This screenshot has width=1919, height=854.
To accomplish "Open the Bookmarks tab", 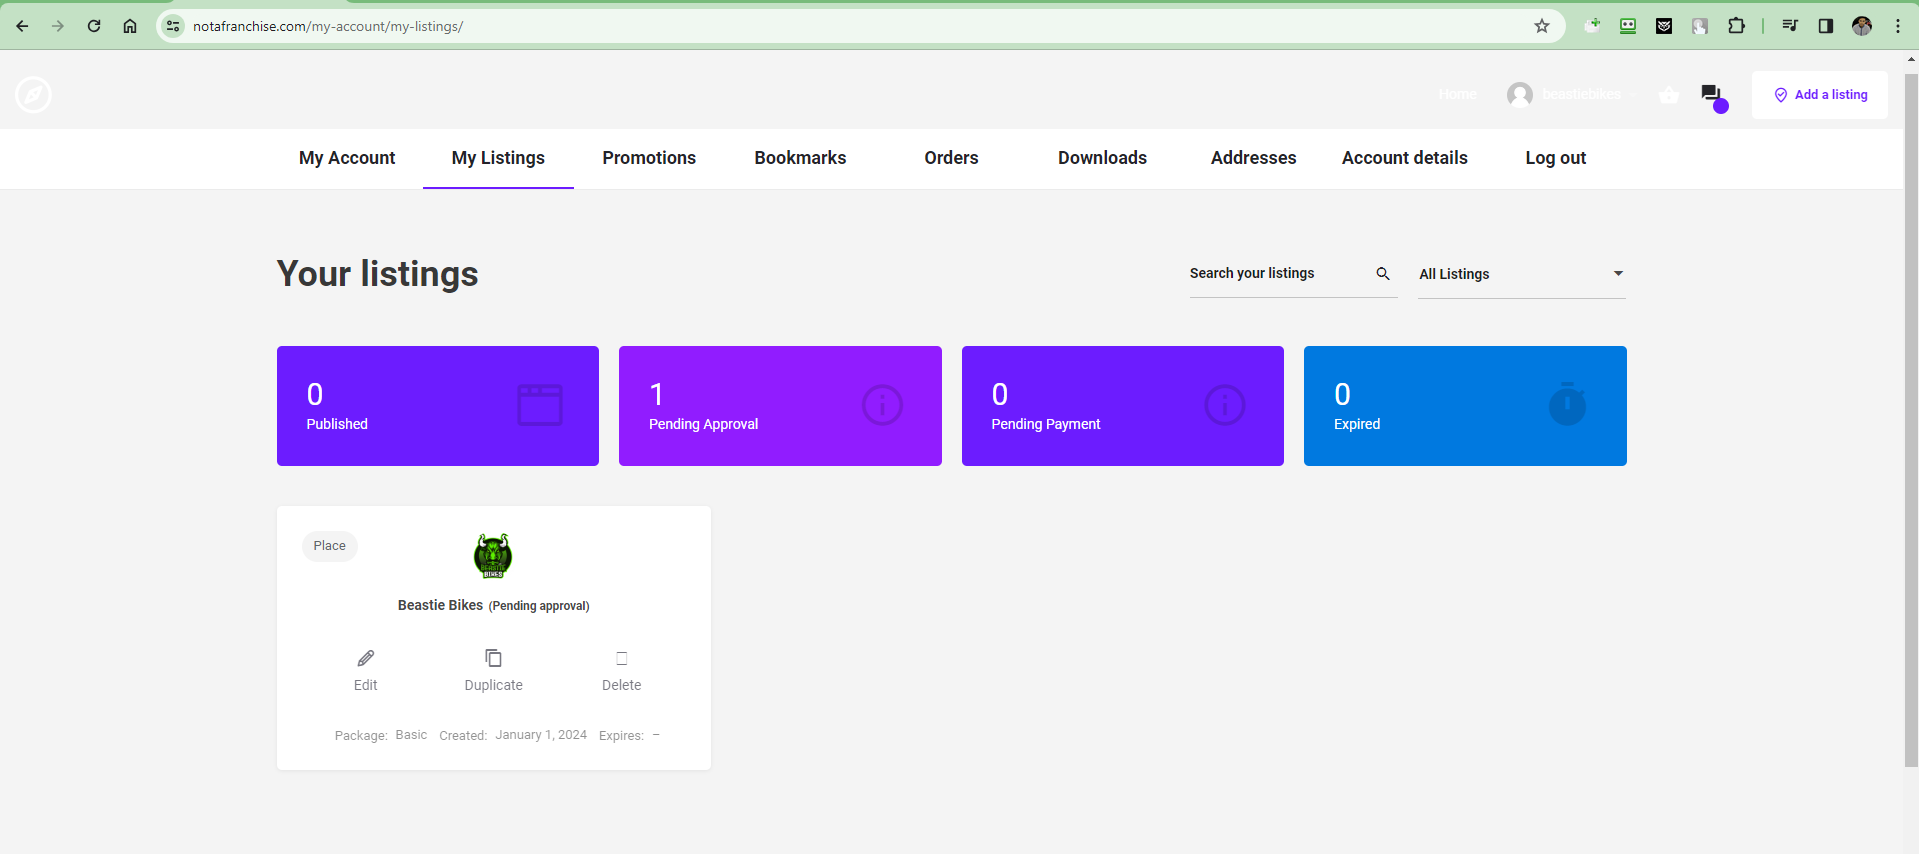I will (800, 158).
